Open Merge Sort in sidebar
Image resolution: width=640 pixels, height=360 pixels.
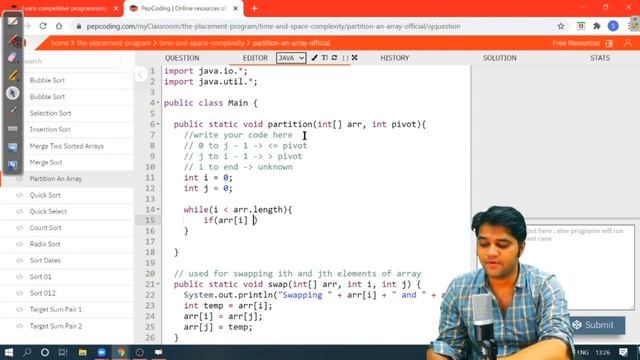pyautogui.click(x=46, y=162)
